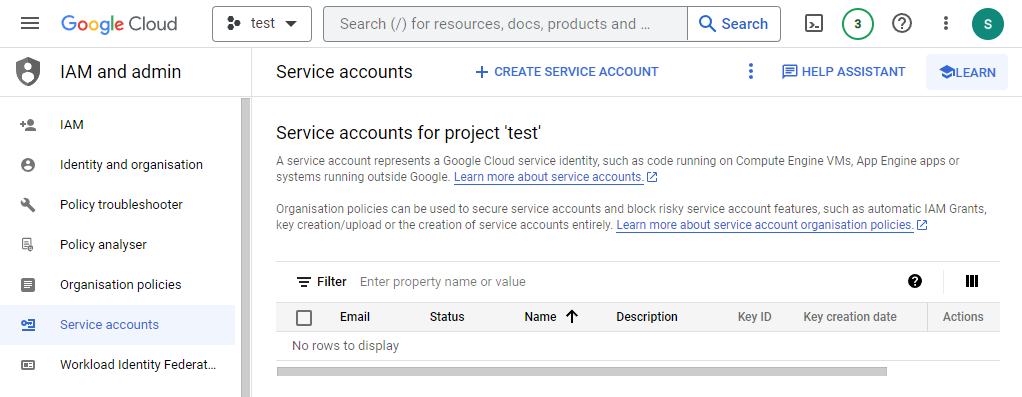Click the blue Search button
Viewport: 1022px width, 397px height.
point(734,24)
